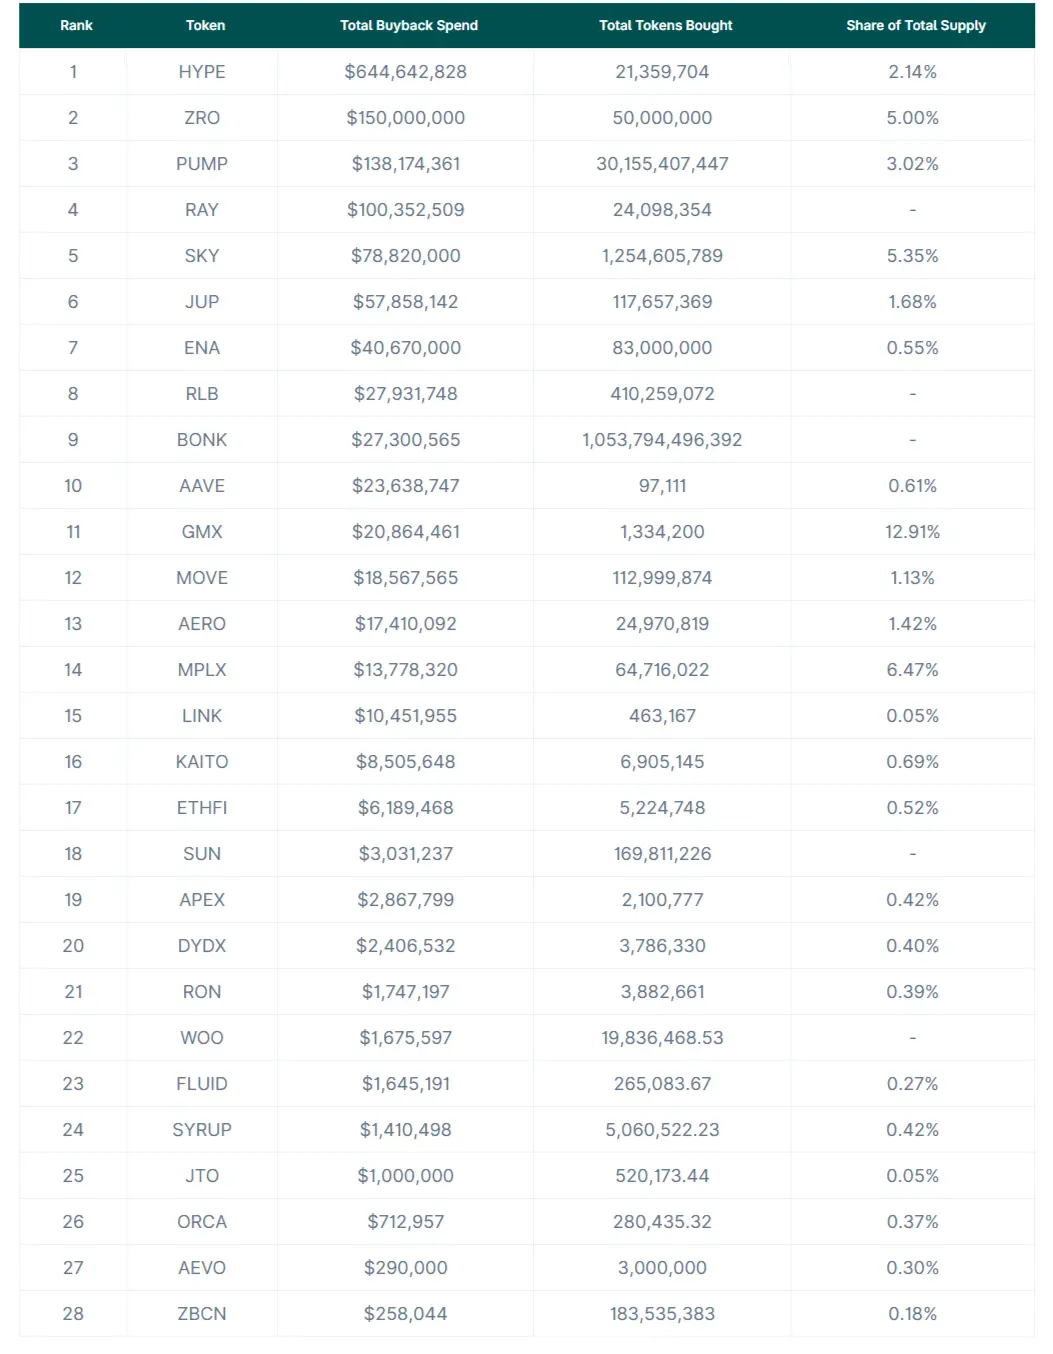Select MPLX's 6.47% share value
This screenshot has height=1354, width=1053.
(912, 670)
